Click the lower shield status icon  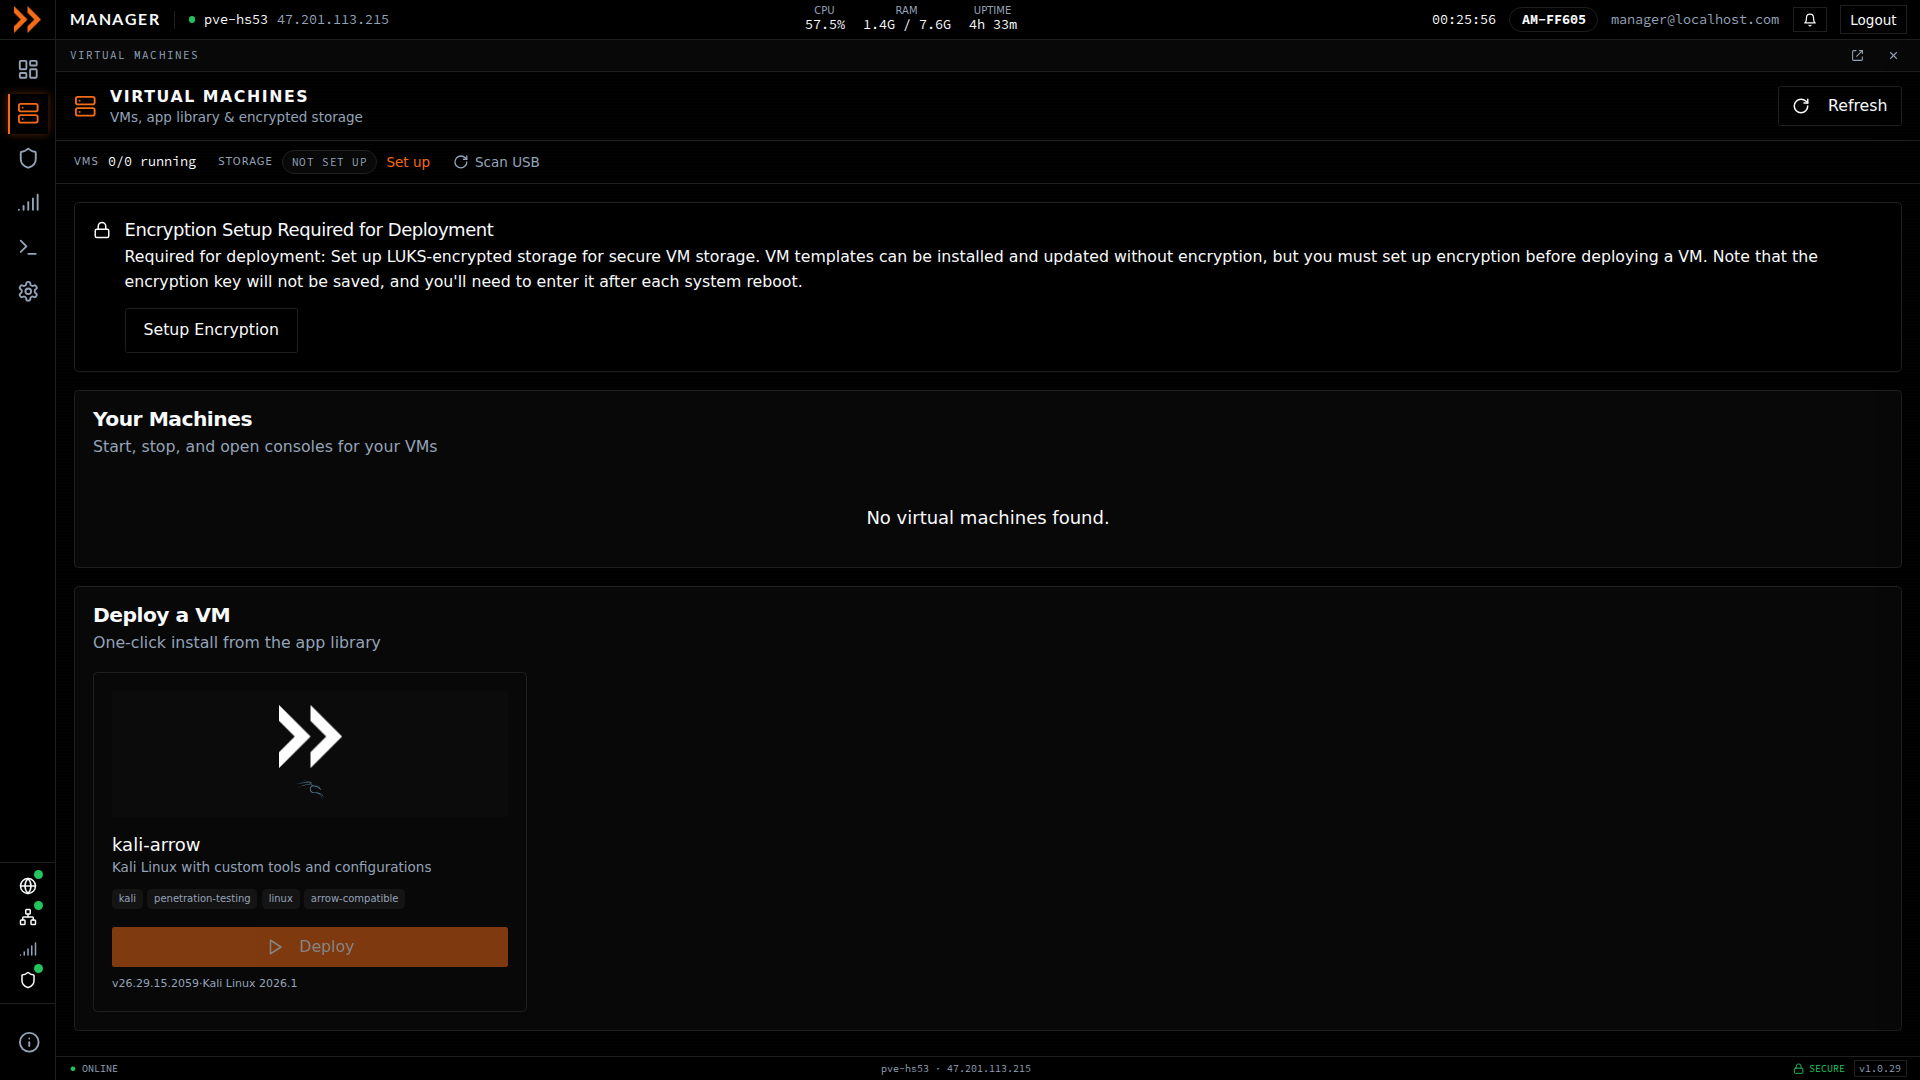(x=28, y=980)
